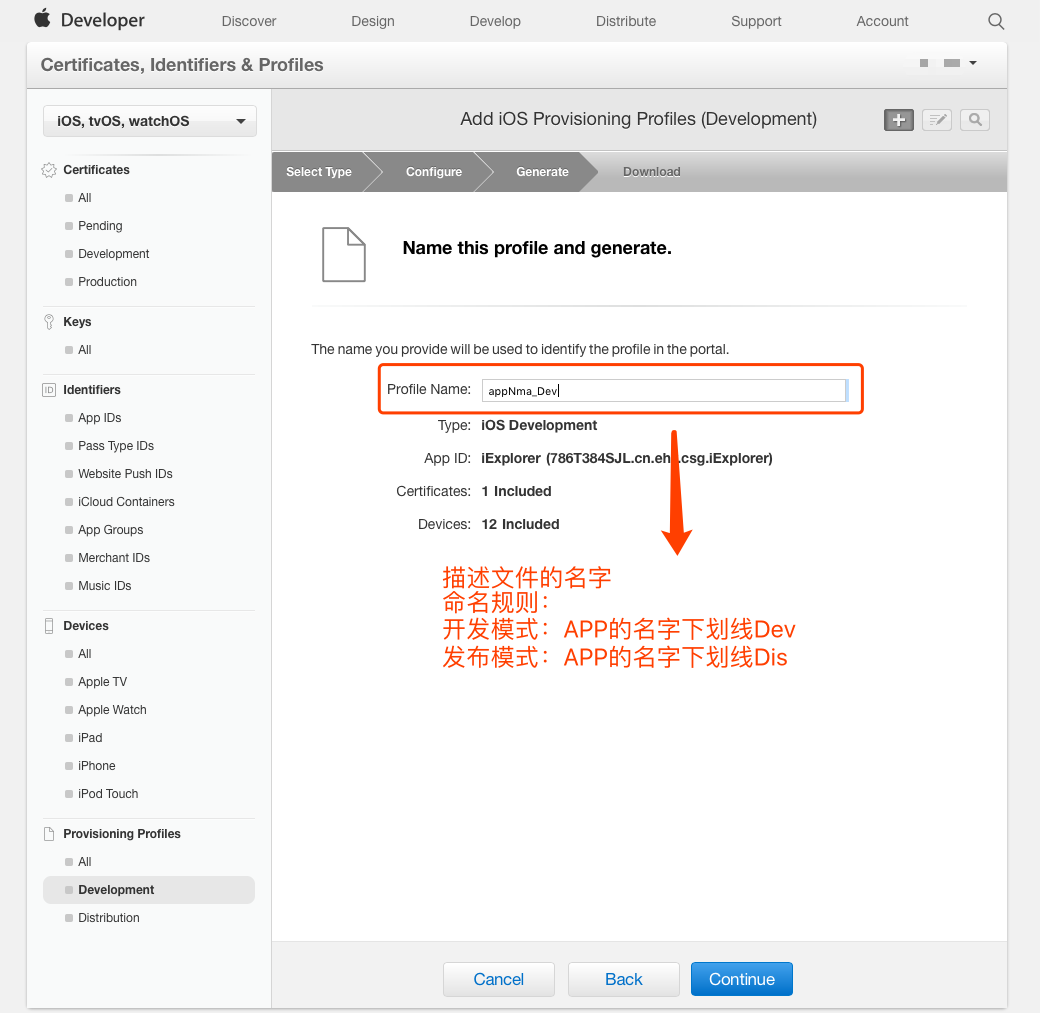
Task: Open the Discover menu
Action: point(249,21)
